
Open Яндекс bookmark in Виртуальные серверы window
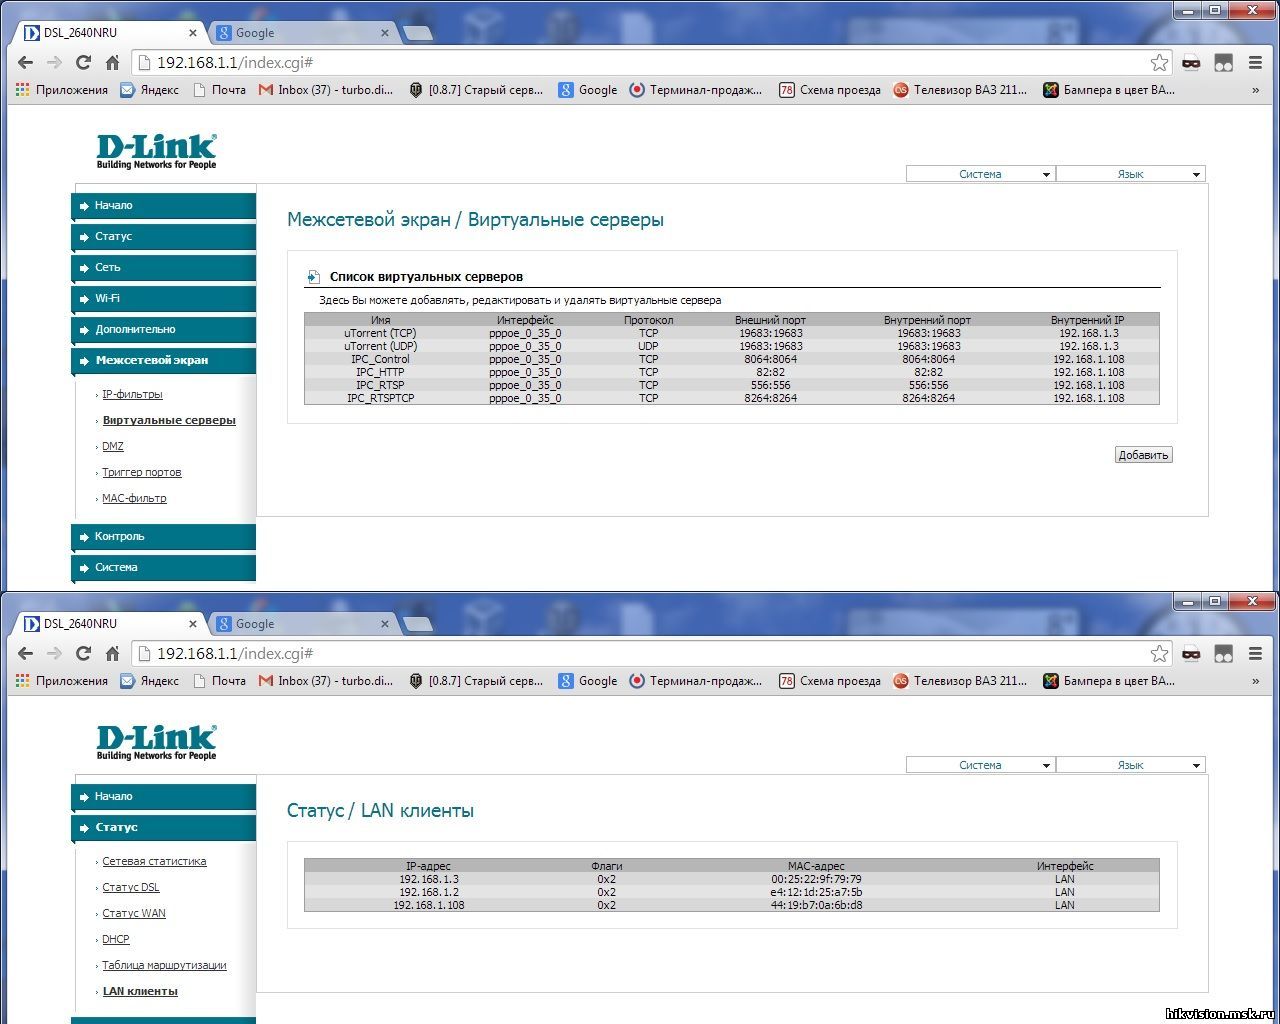(150, 90)
